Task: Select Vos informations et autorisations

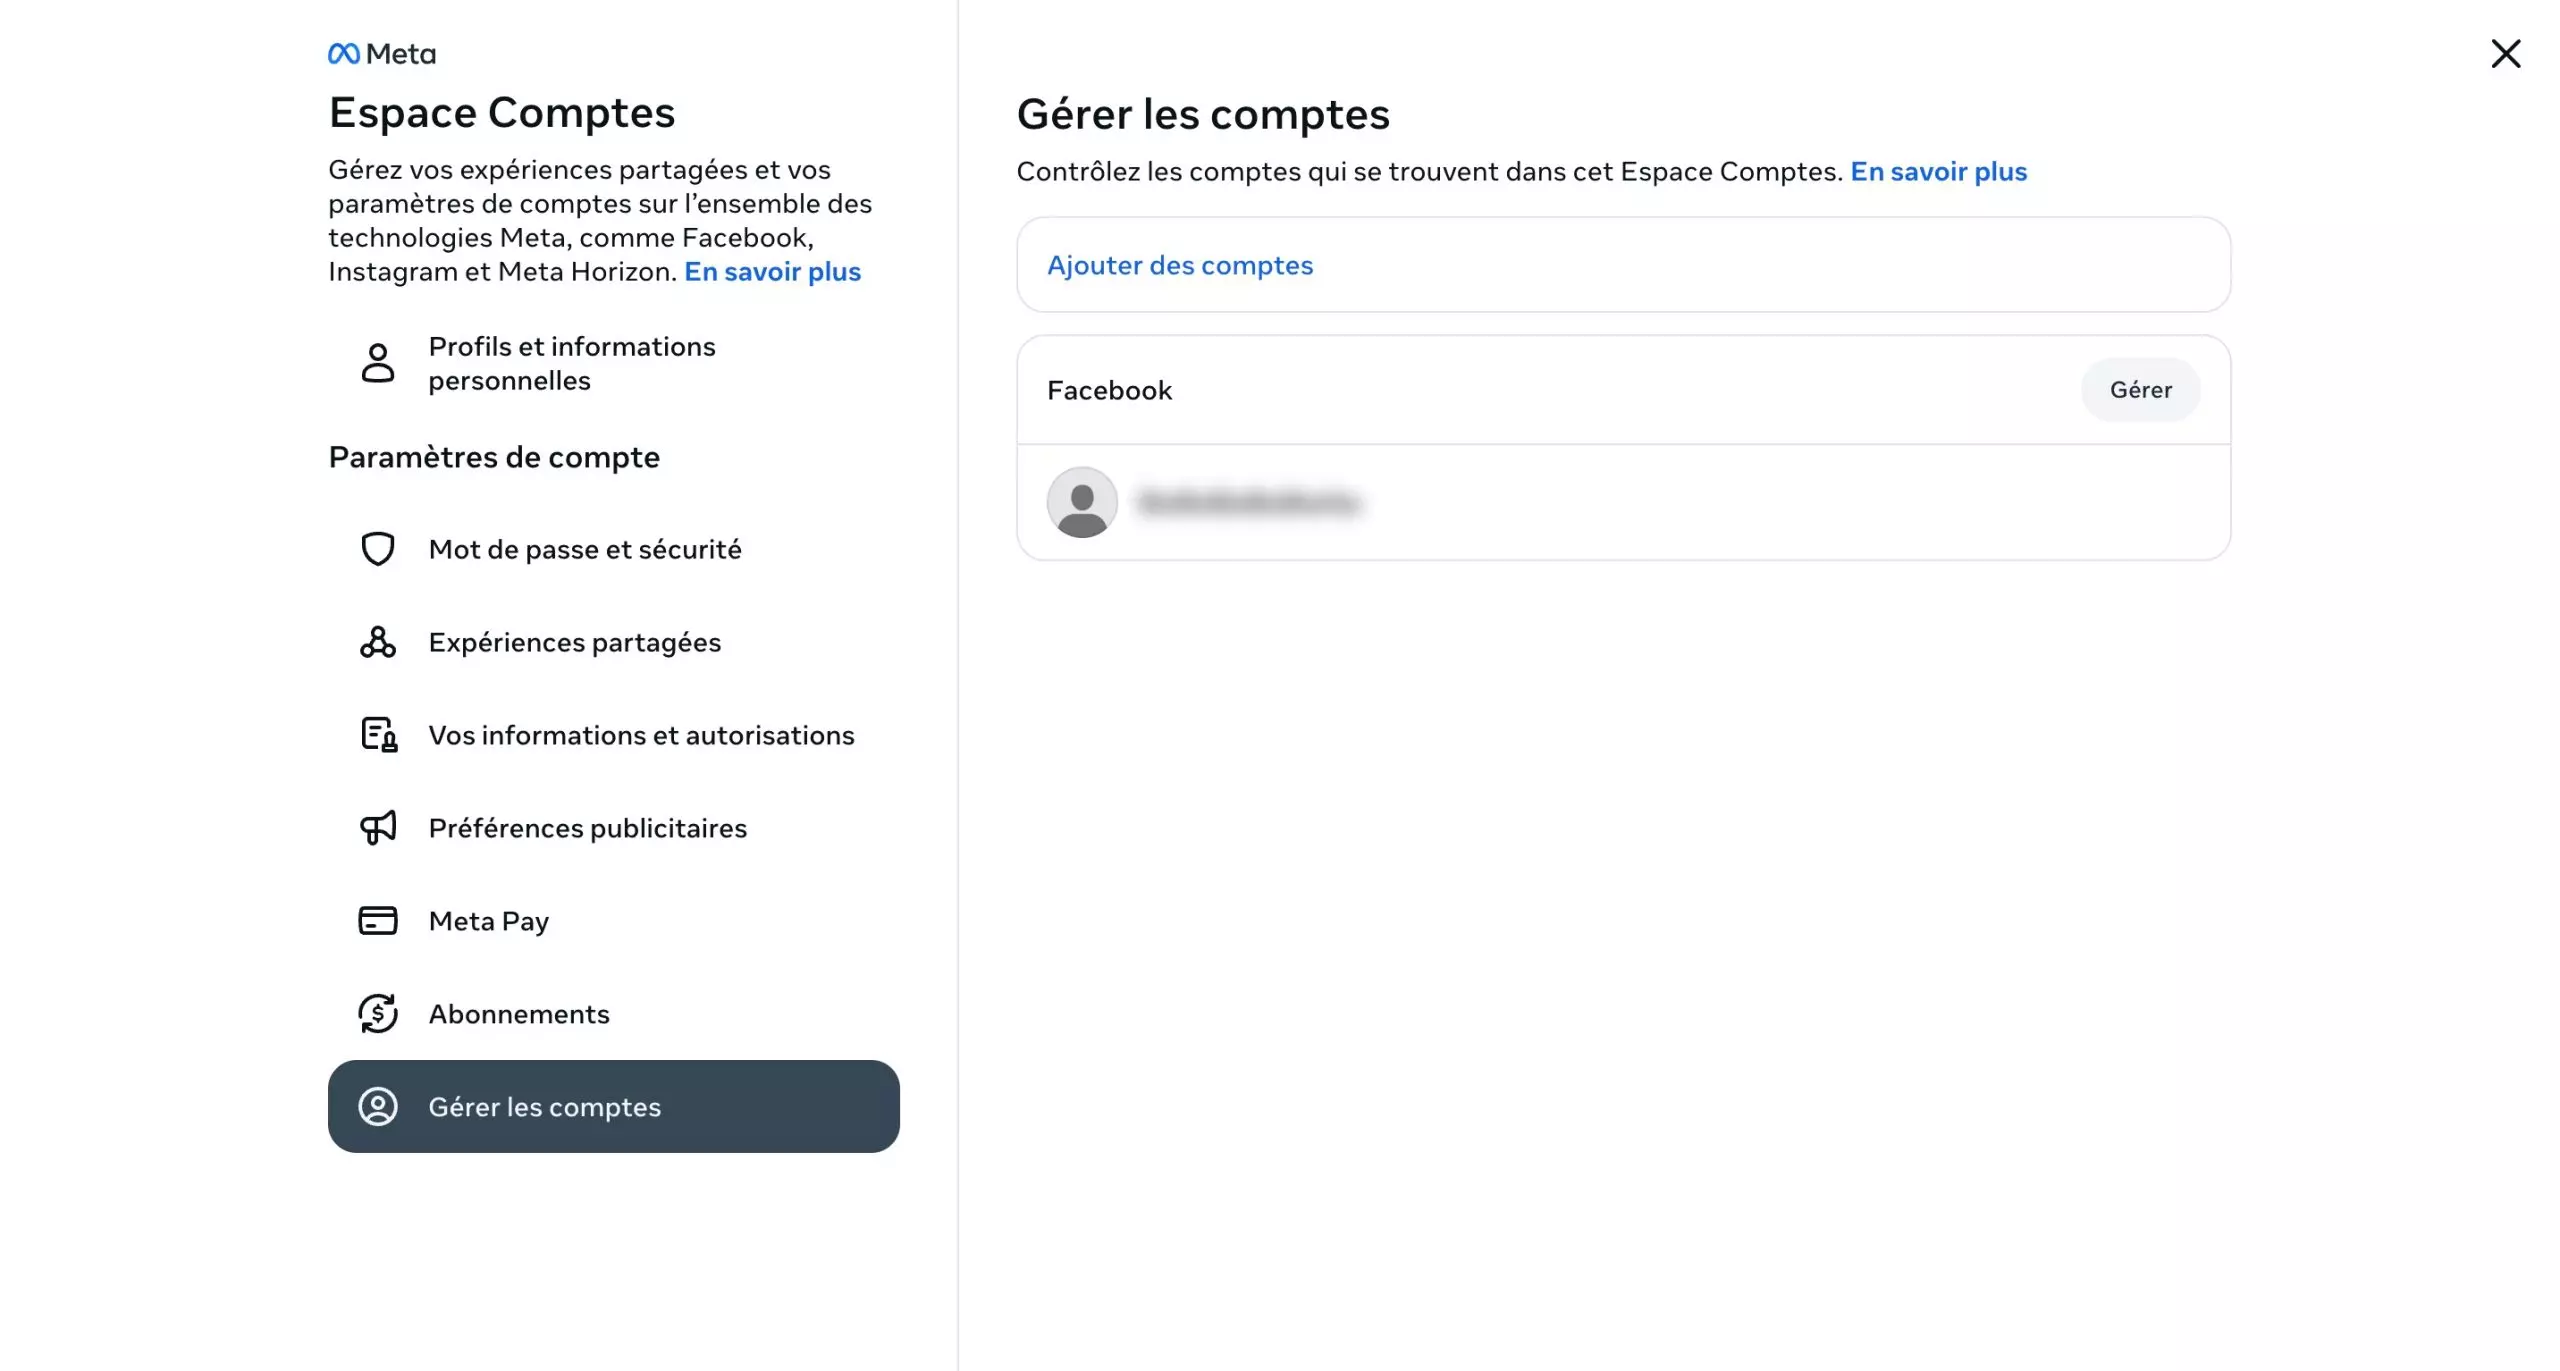Action: [x=641, y=735]
